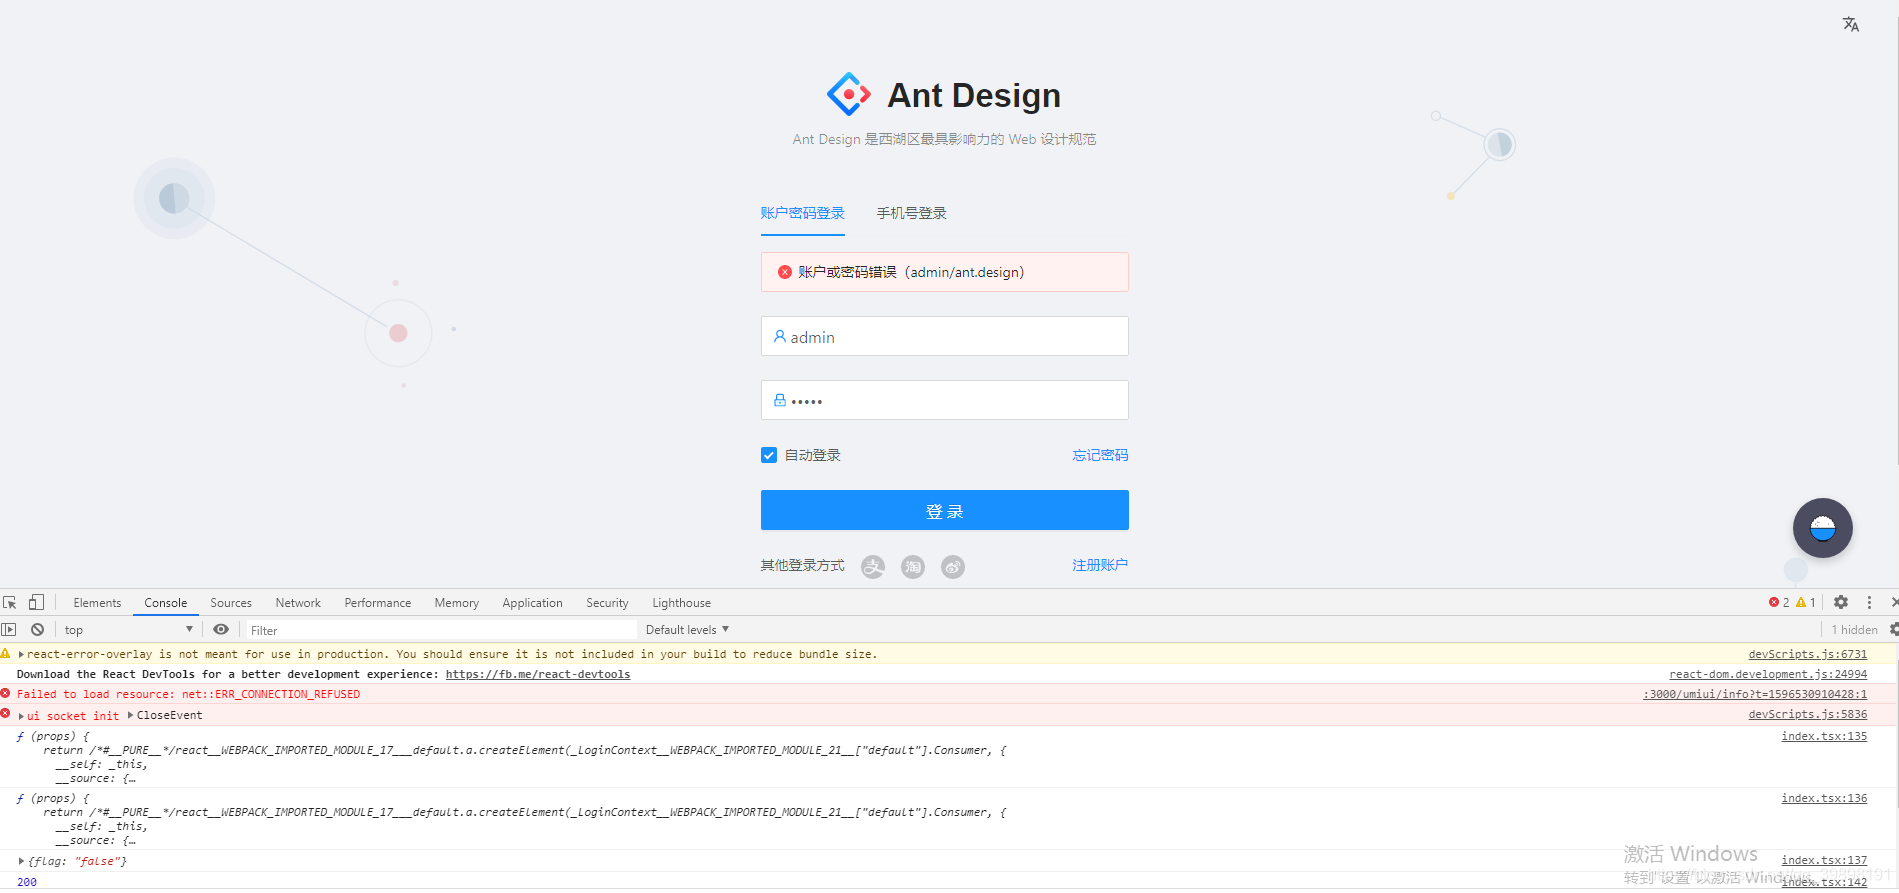Open the Performance panel tab
This screenshot has height=893, width=1899.
[378, 602]
